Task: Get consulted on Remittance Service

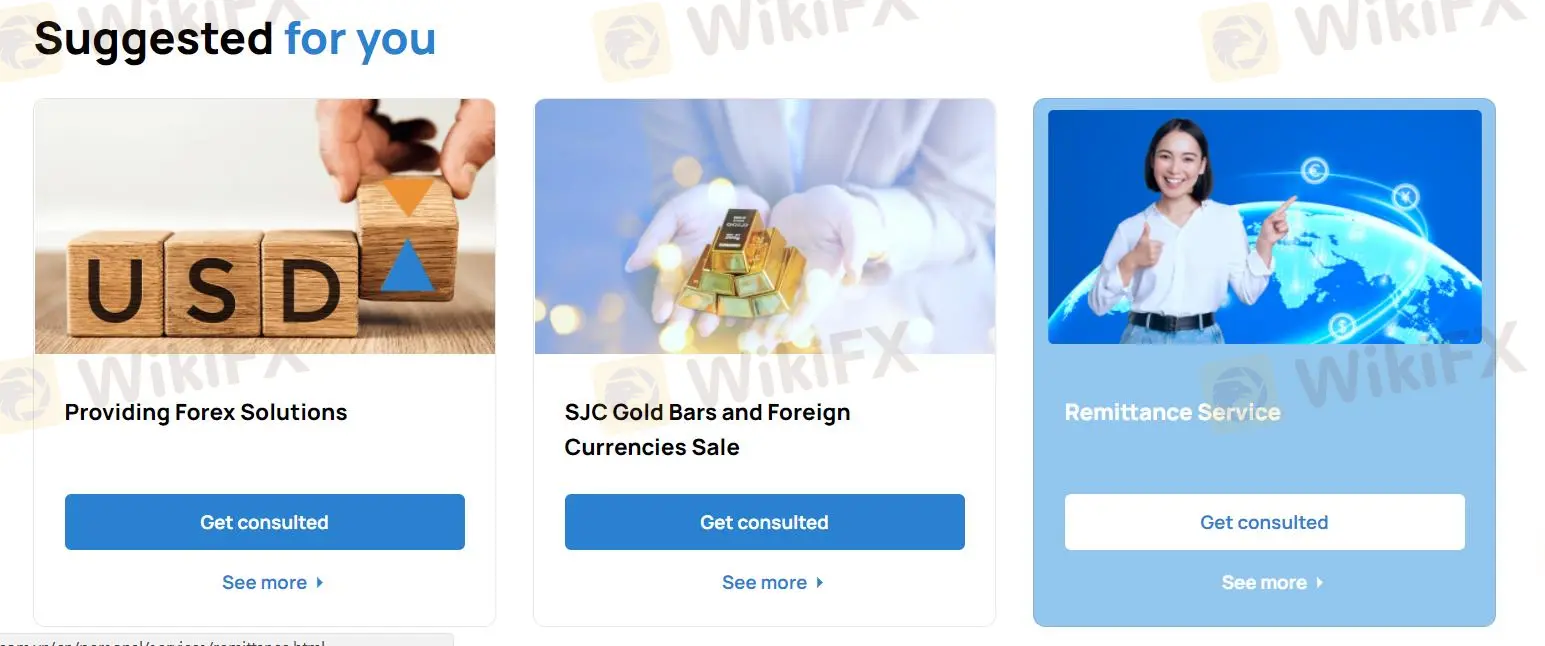Action: [x=1265, y=522]
